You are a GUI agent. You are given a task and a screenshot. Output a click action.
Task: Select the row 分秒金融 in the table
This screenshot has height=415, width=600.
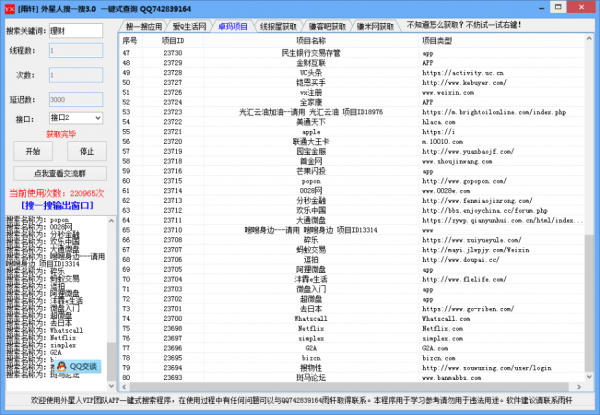pos(352,200)
